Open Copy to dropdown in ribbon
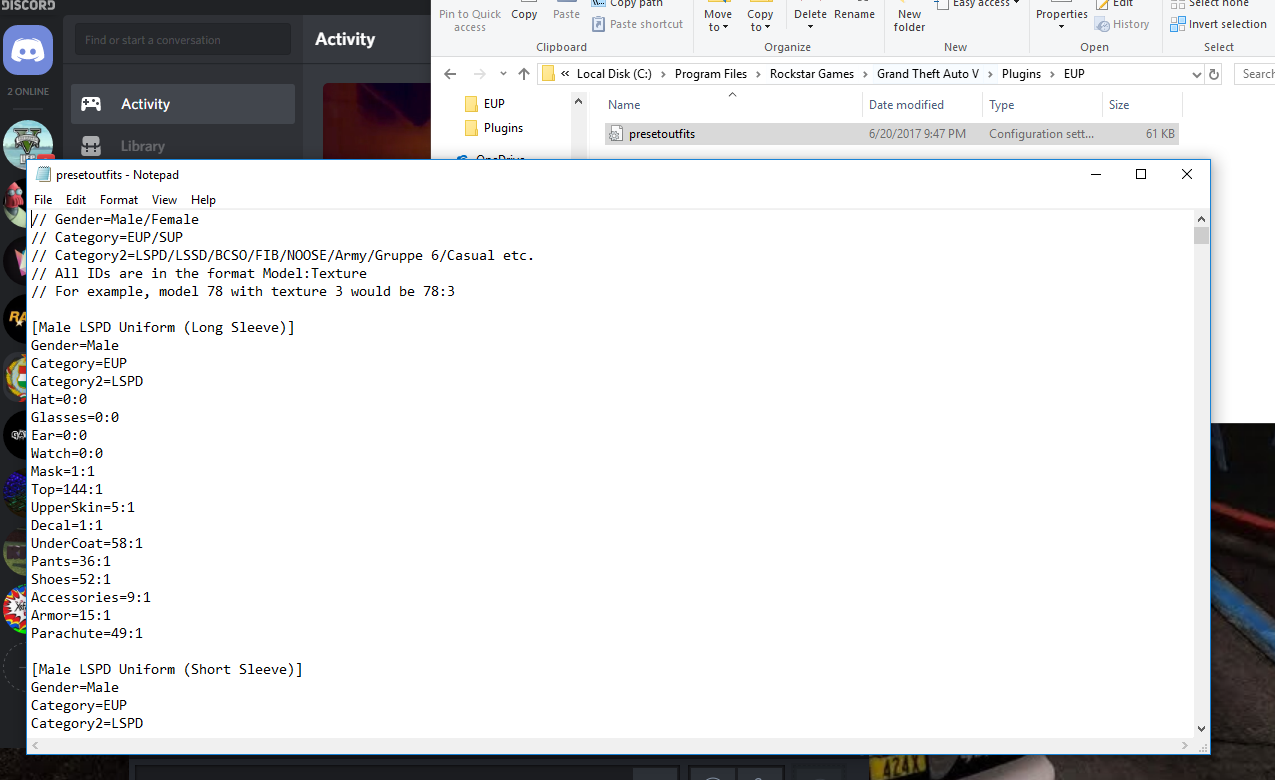 [x=760, y=20]
